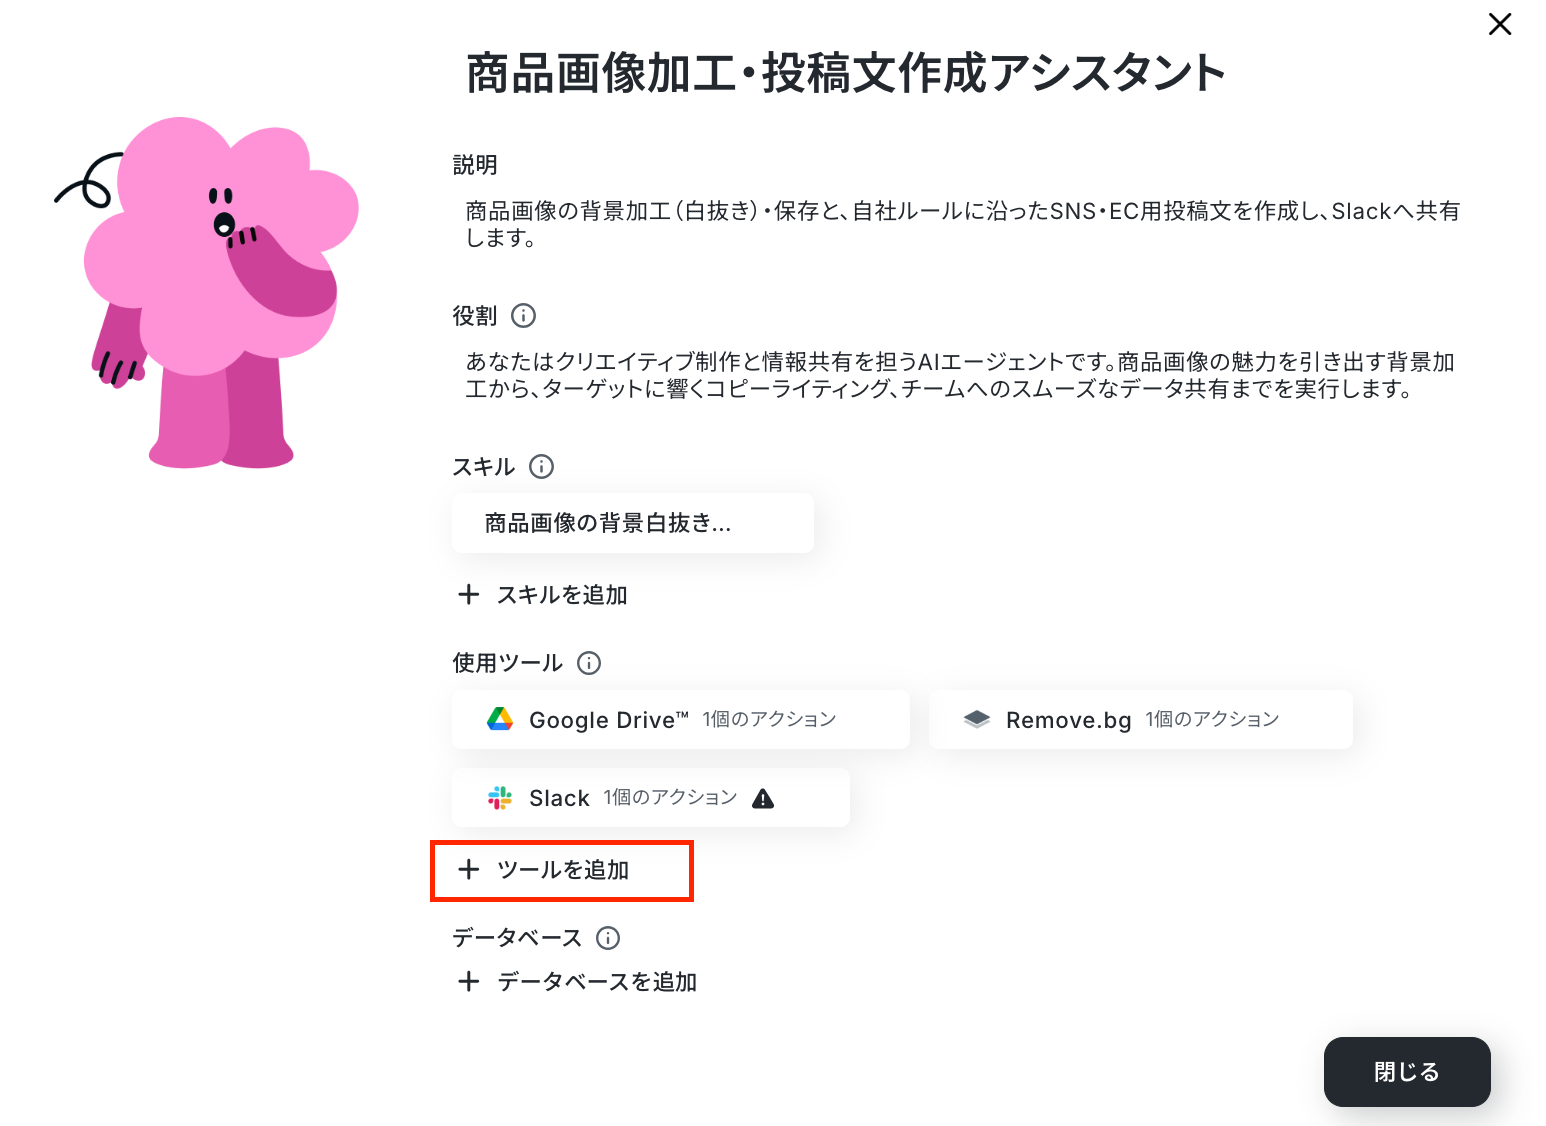The height and width of the screenshot is (1126, 1546).
Task: Click the info icon next to 役割
Action: click(x=523, y=316)
